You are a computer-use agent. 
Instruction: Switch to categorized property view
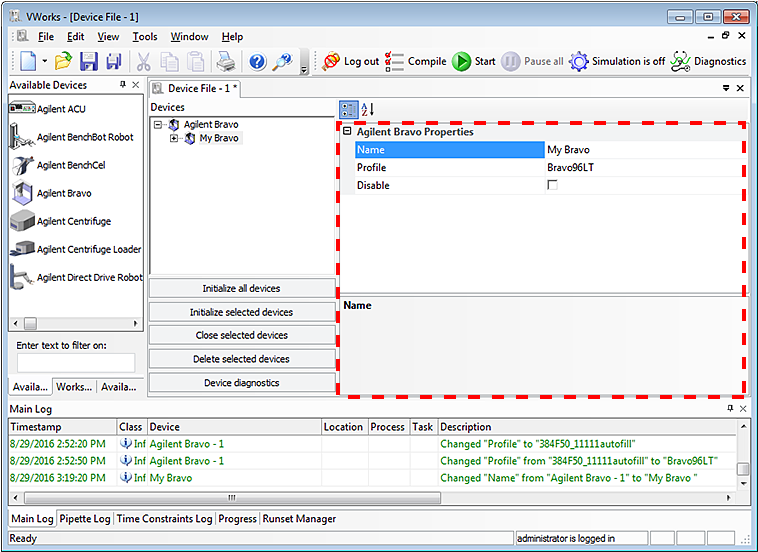point(348,109)
